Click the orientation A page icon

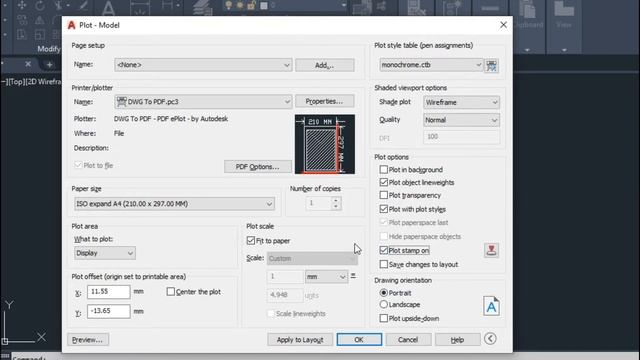tap(491, 306)
